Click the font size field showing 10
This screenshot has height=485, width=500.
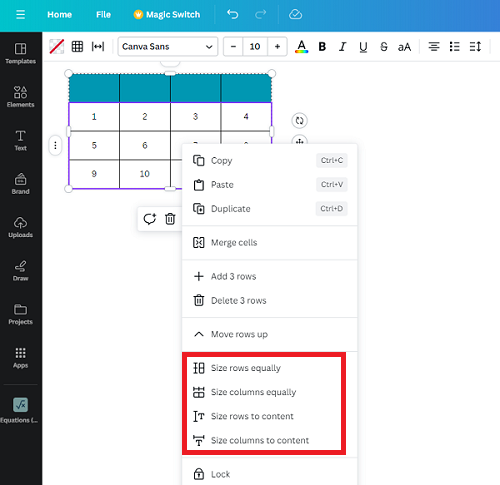pos(255,47)
